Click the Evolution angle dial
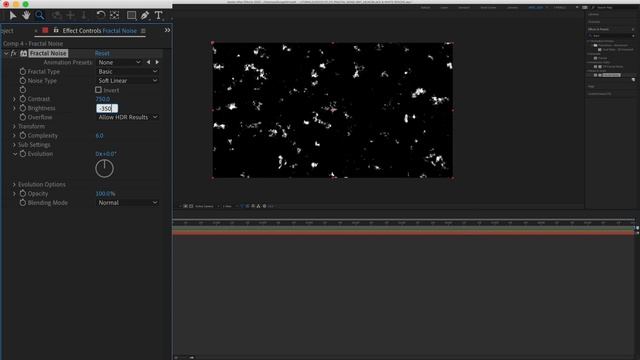The height and width of the screenshot is (360, 640). (x=104, y=168)
